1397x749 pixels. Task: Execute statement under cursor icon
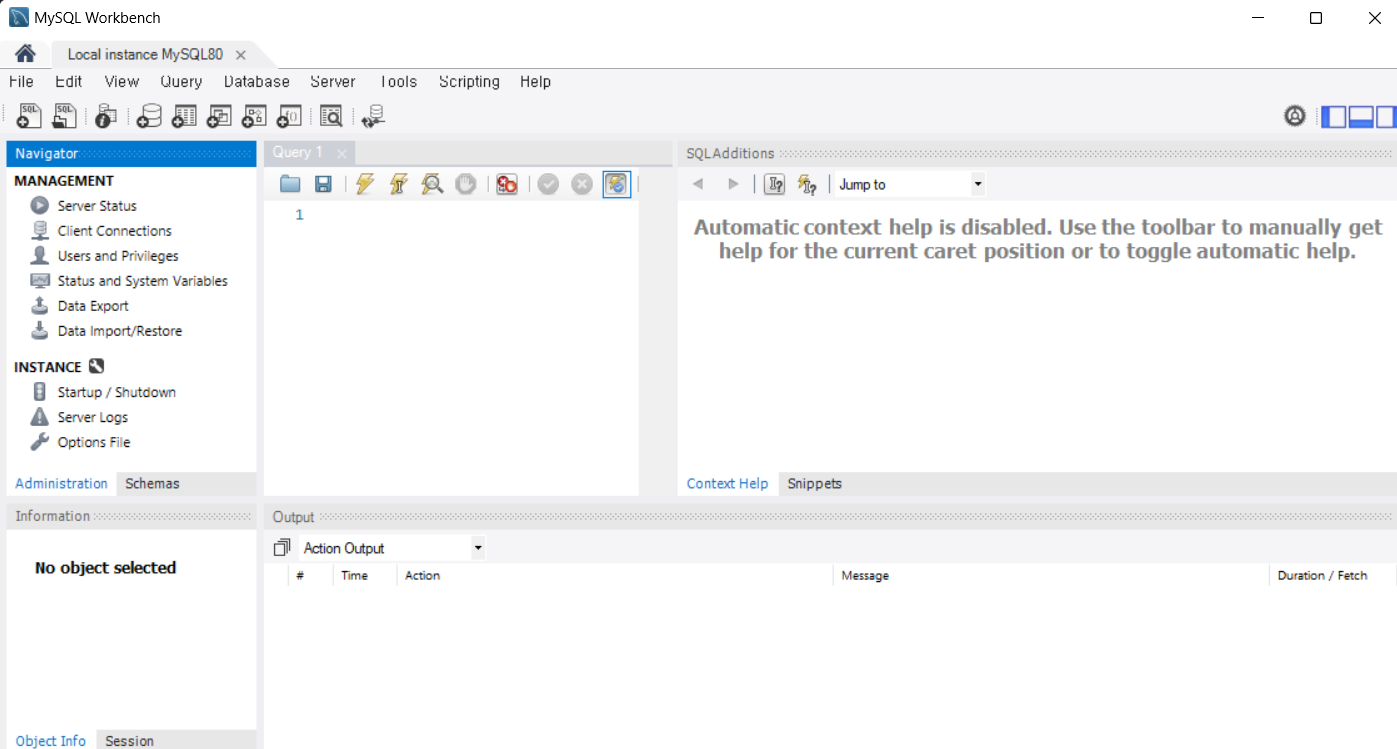click(x=398, y=184)
